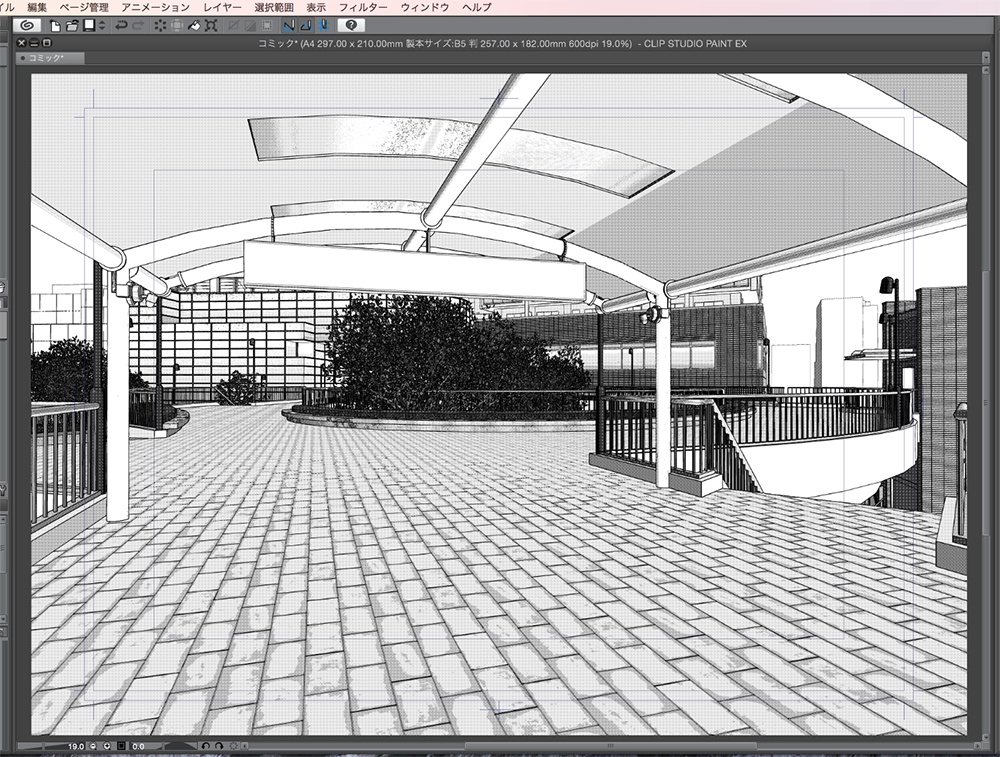This screenshot has height=757, width=1000.
Task: Save the document with floppy icon
Action: click(x=89, y=26)
